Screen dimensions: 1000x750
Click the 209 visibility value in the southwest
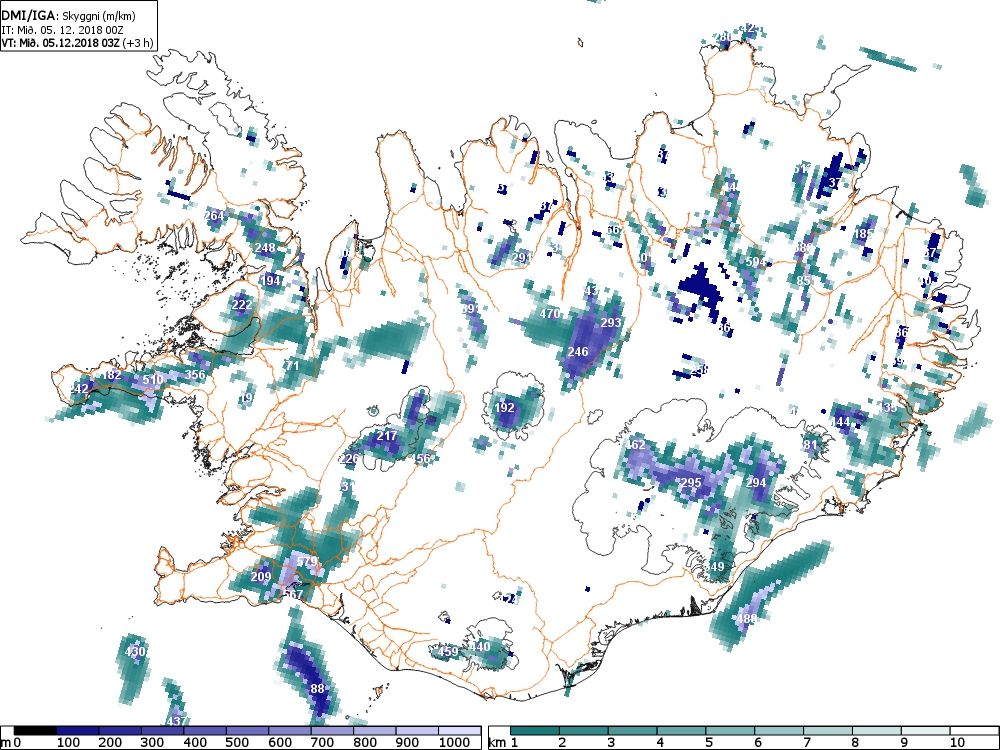[261, 577]
